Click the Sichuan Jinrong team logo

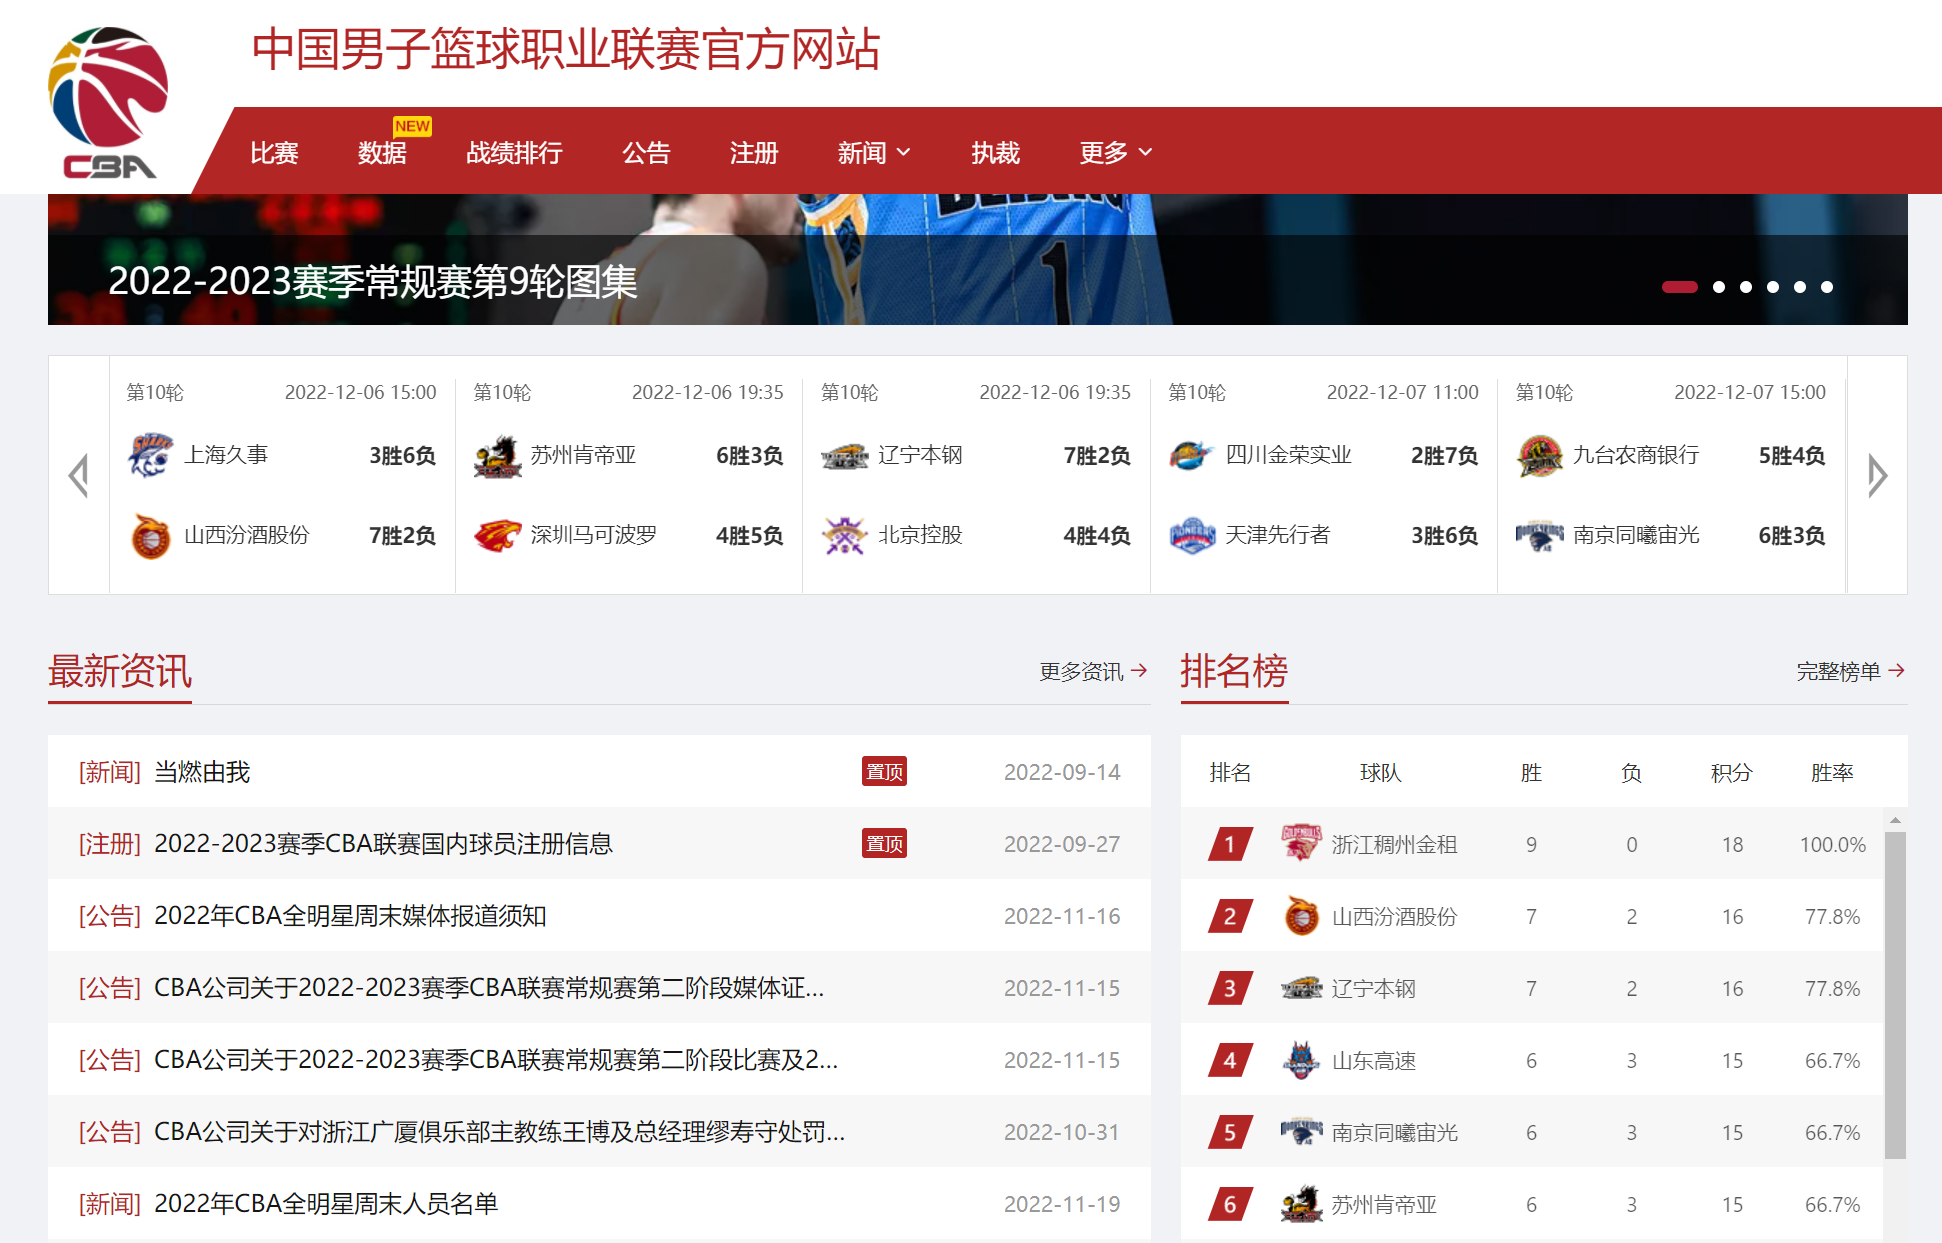[1191, 456]
